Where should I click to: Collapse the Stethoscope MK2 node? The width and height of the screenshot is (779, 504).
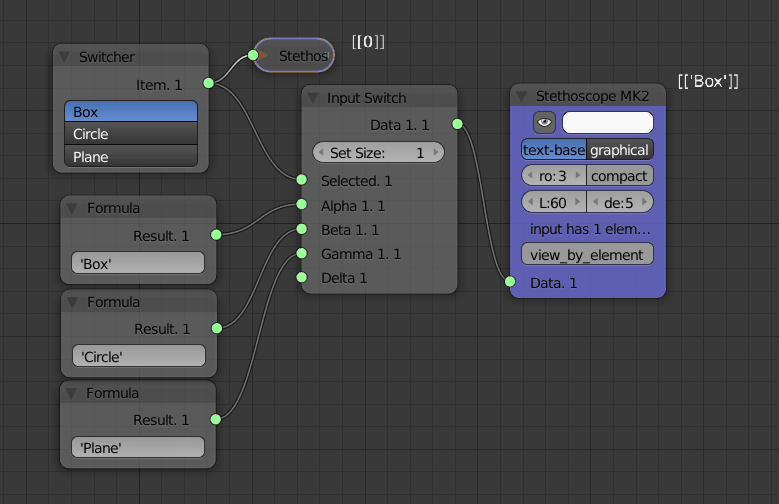521,96
